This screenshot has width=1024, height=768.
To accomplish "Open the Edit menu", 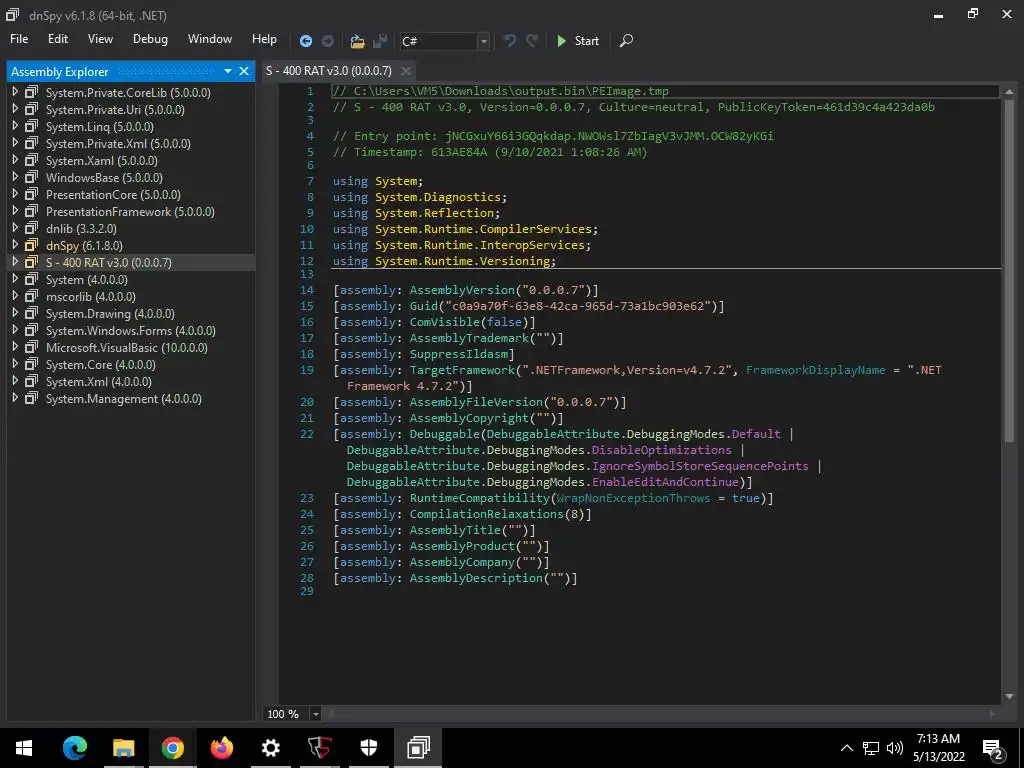I will [x=57, y=39].
